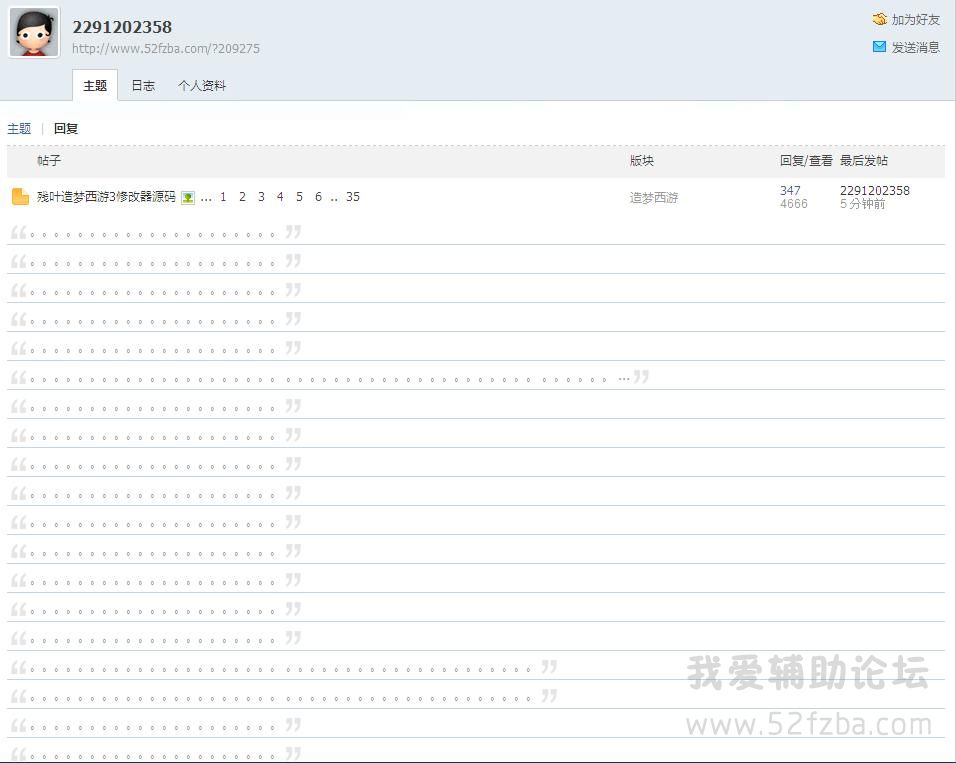Select the 回复 sub-filter
The image size is (956, 763).
(66, 128)
